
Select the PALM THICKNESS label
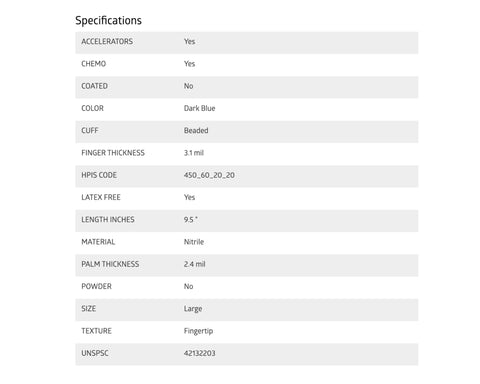point(110,264)
